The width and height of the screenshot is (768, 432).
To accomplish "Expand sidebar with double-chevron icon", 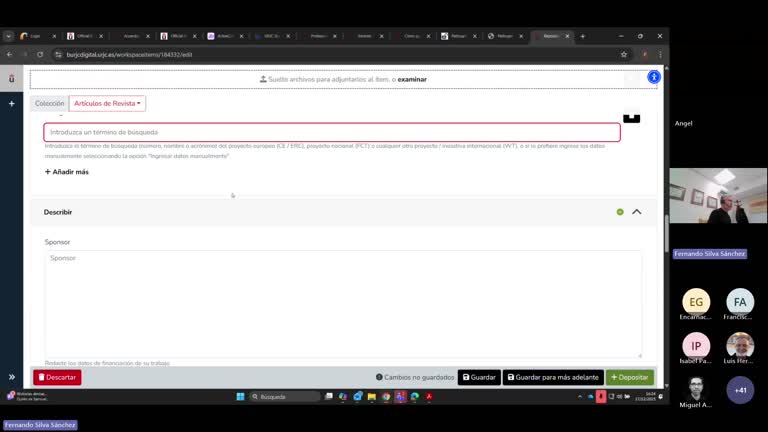I will 12,377.
